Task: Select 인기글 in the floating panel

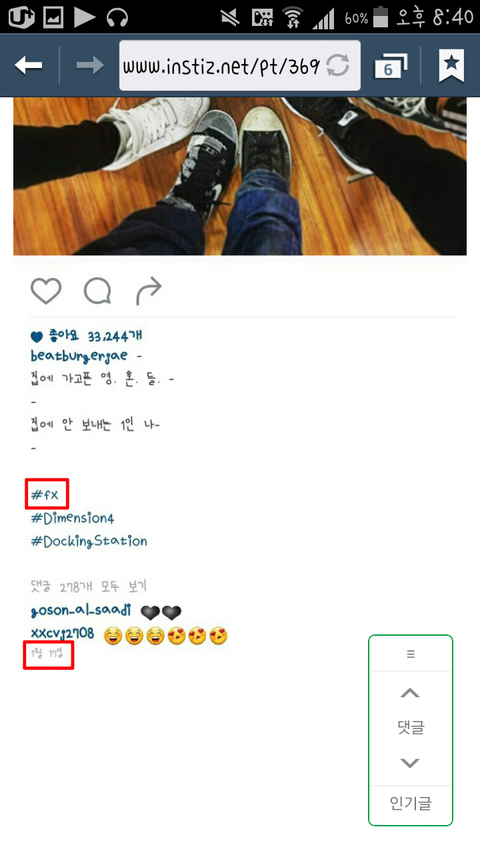Action: [410, 803]
